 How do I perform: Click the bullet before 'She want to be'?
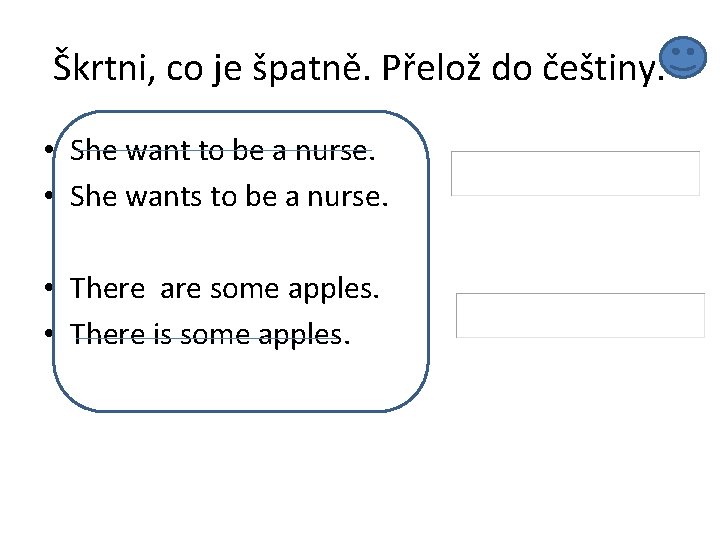pos(48,152)
